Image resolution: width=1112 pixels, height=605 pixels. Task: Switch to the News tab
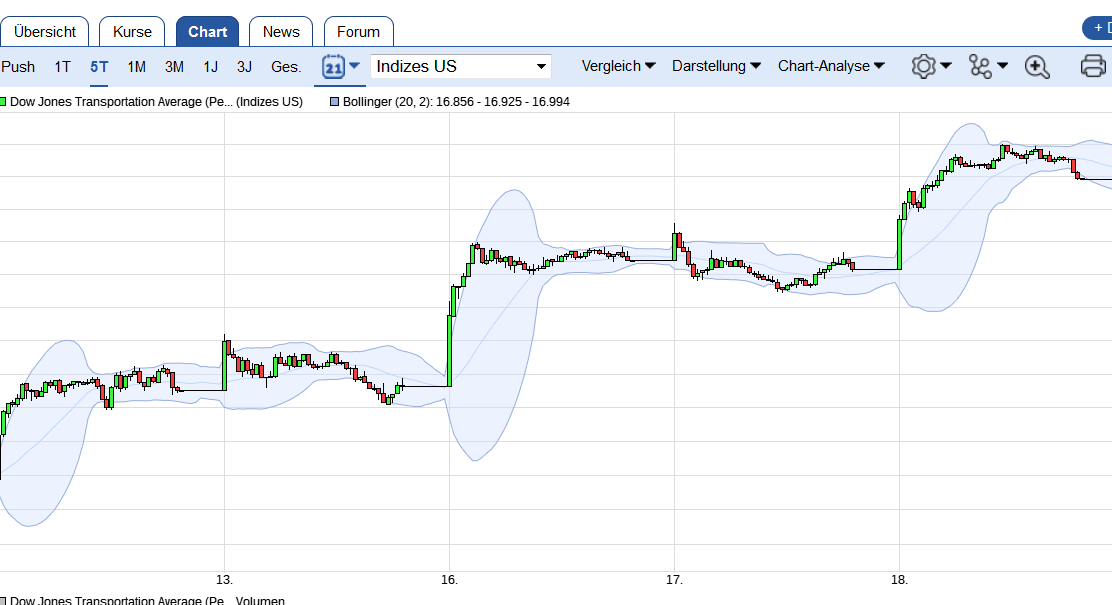[x=281, y=31]
